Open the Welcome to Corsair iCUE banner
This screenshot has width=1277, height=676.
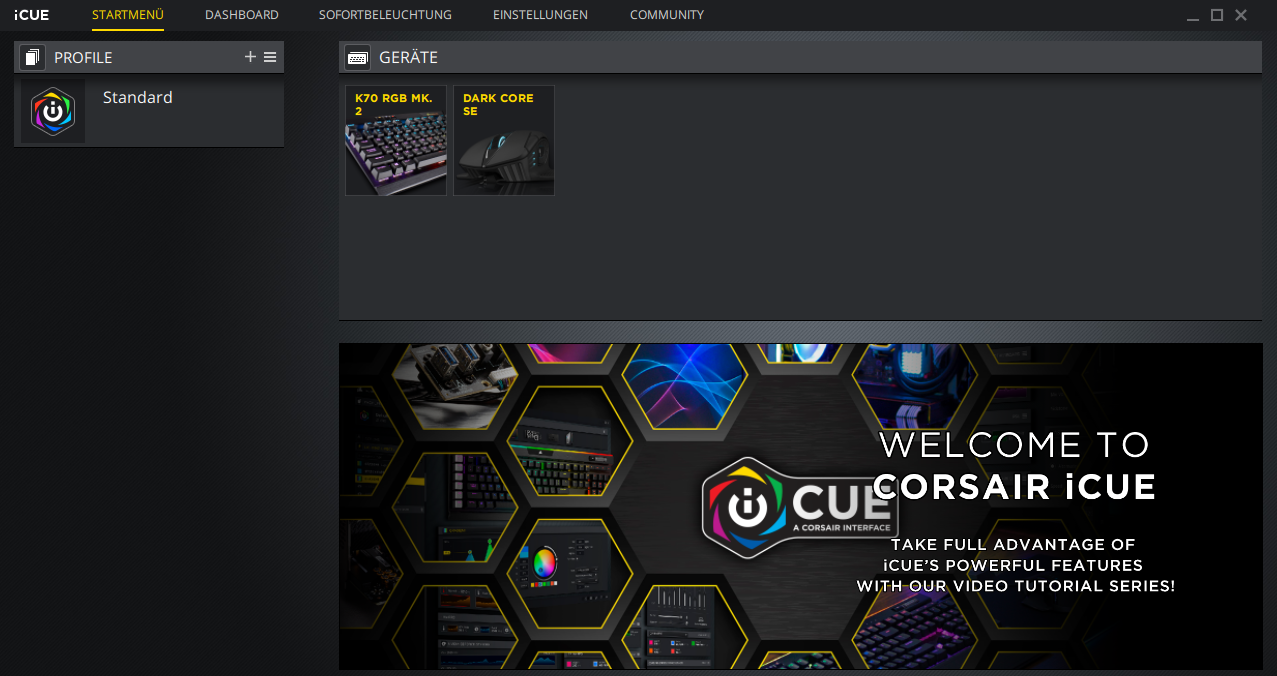pos(800,506)
